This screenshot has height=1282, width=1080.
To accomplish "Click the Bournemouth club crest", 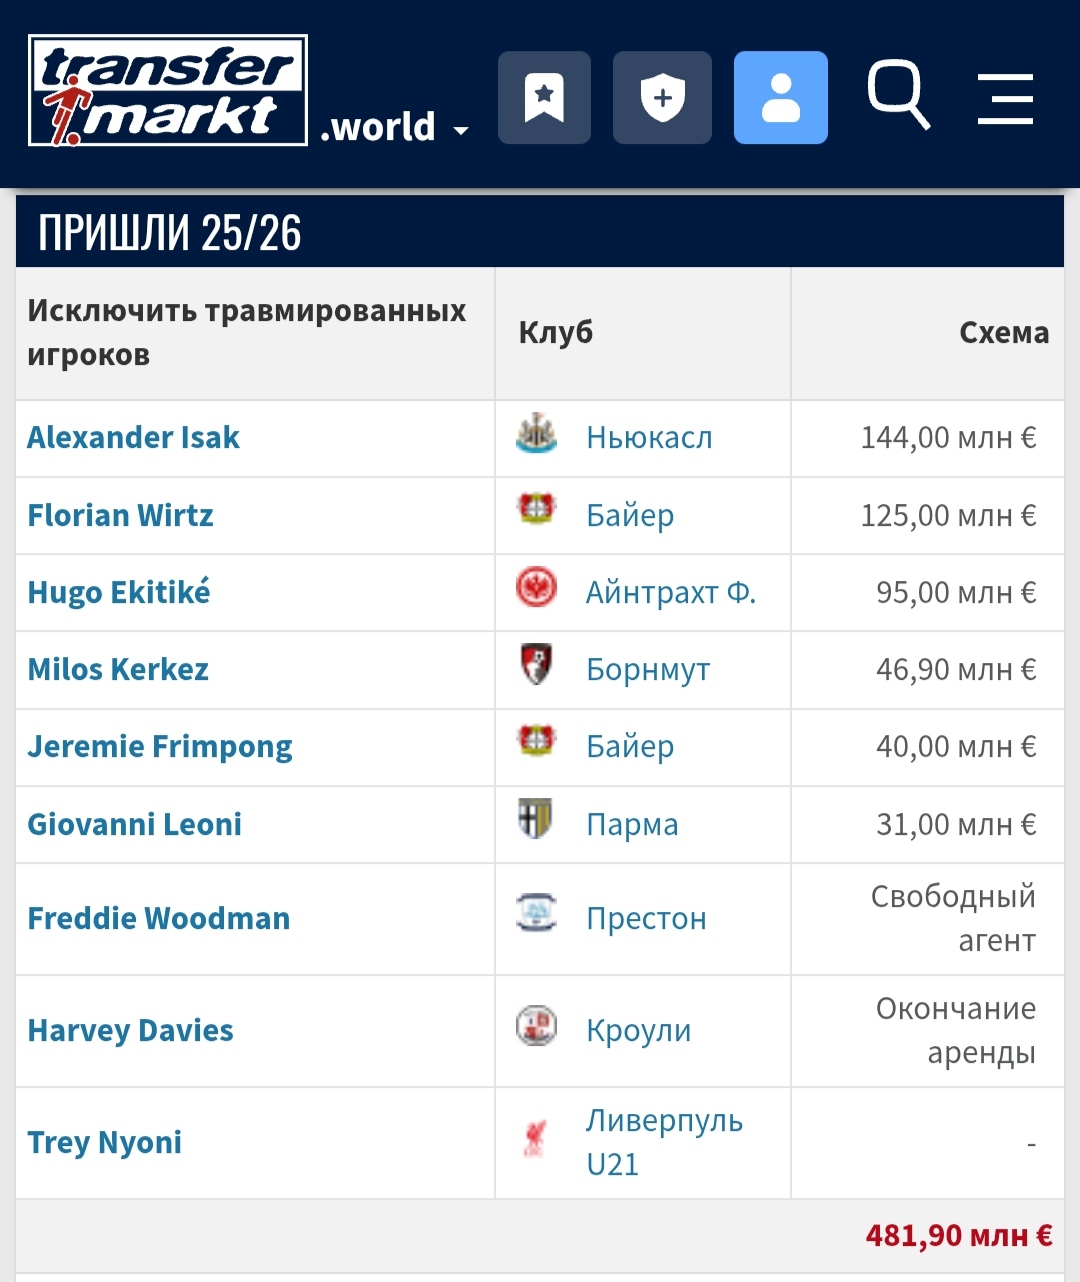I will point(536,665).
